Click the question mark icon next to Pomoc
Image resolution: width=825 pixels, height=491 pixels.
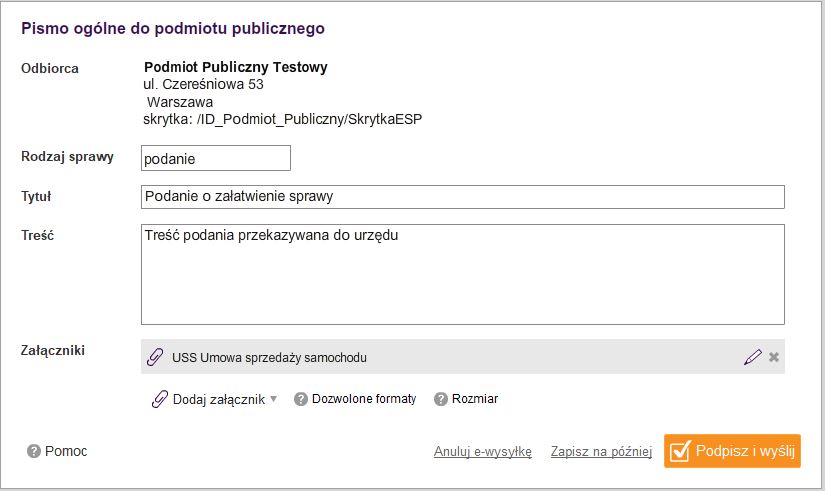34,451
